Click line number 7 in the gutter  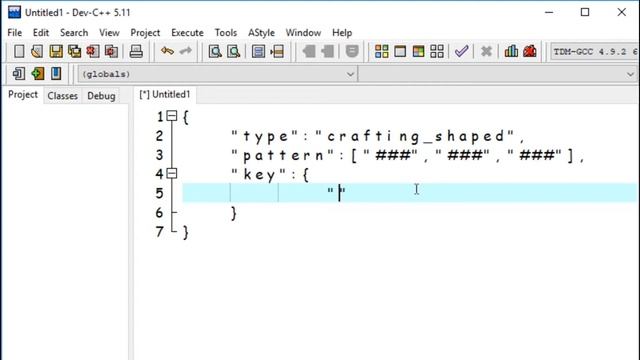click(159, 232)
